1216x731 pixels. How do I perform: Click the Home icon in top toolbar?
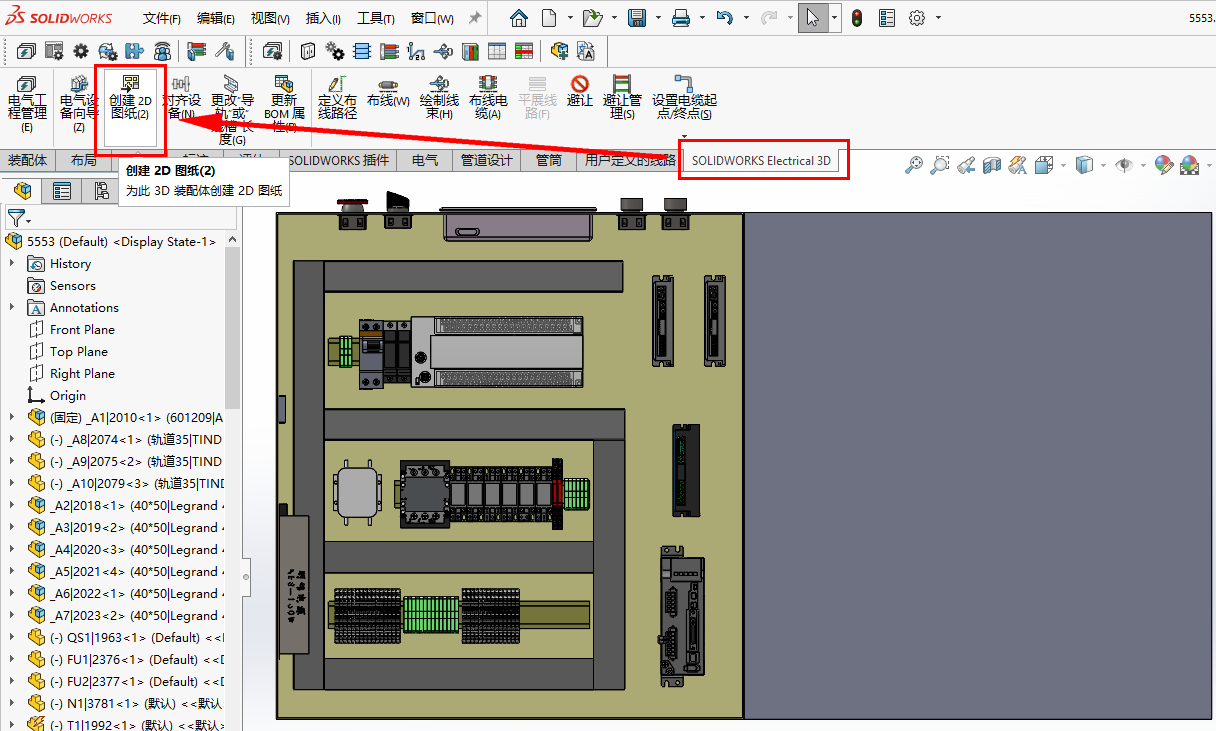pos(518,18)
